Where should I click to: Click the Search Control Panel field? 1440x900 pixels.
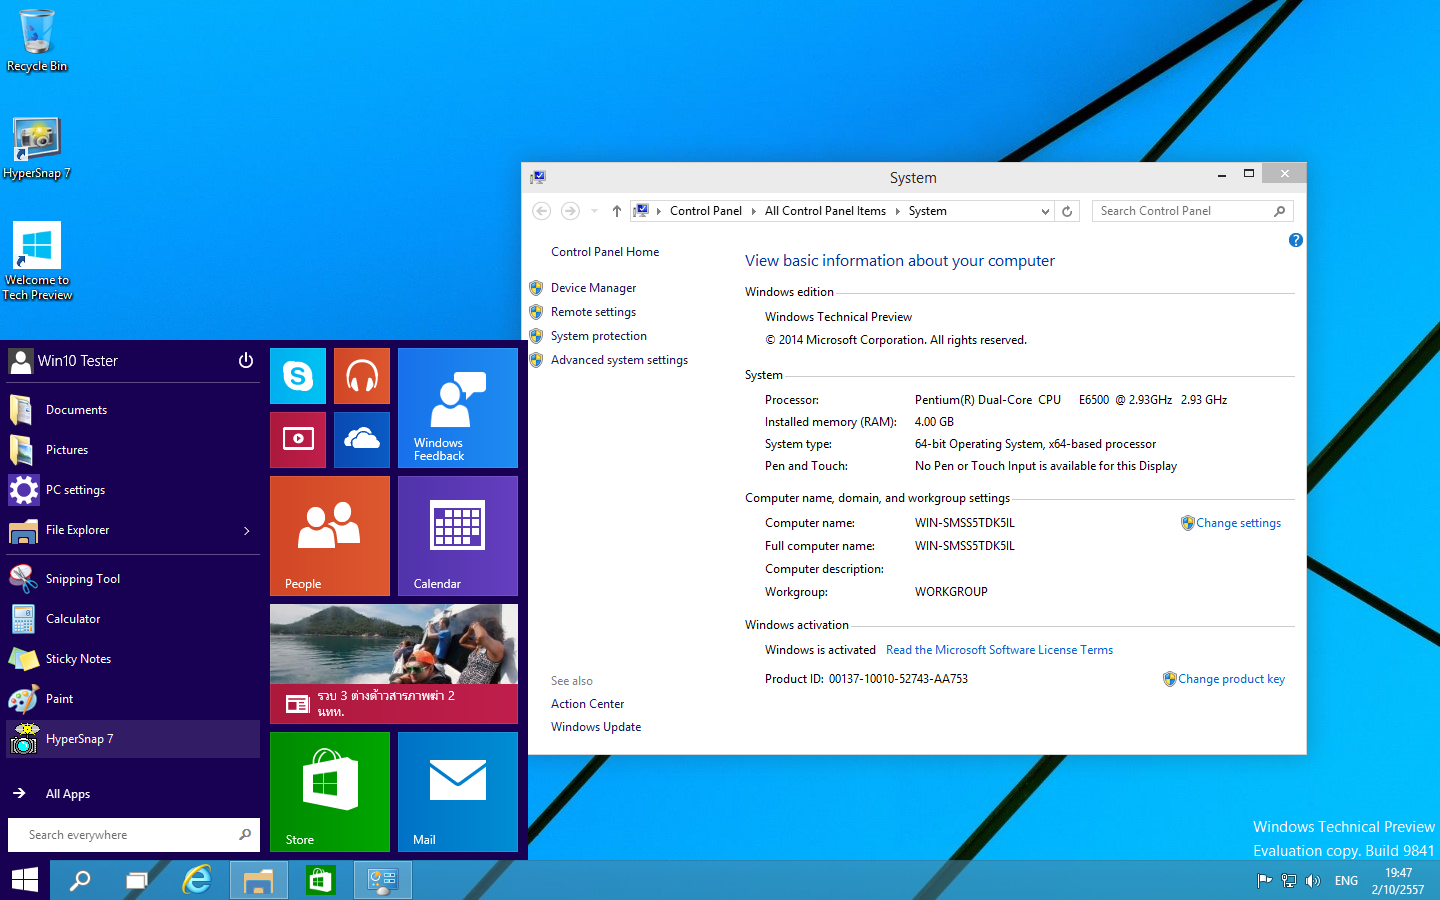(1183, 211)
